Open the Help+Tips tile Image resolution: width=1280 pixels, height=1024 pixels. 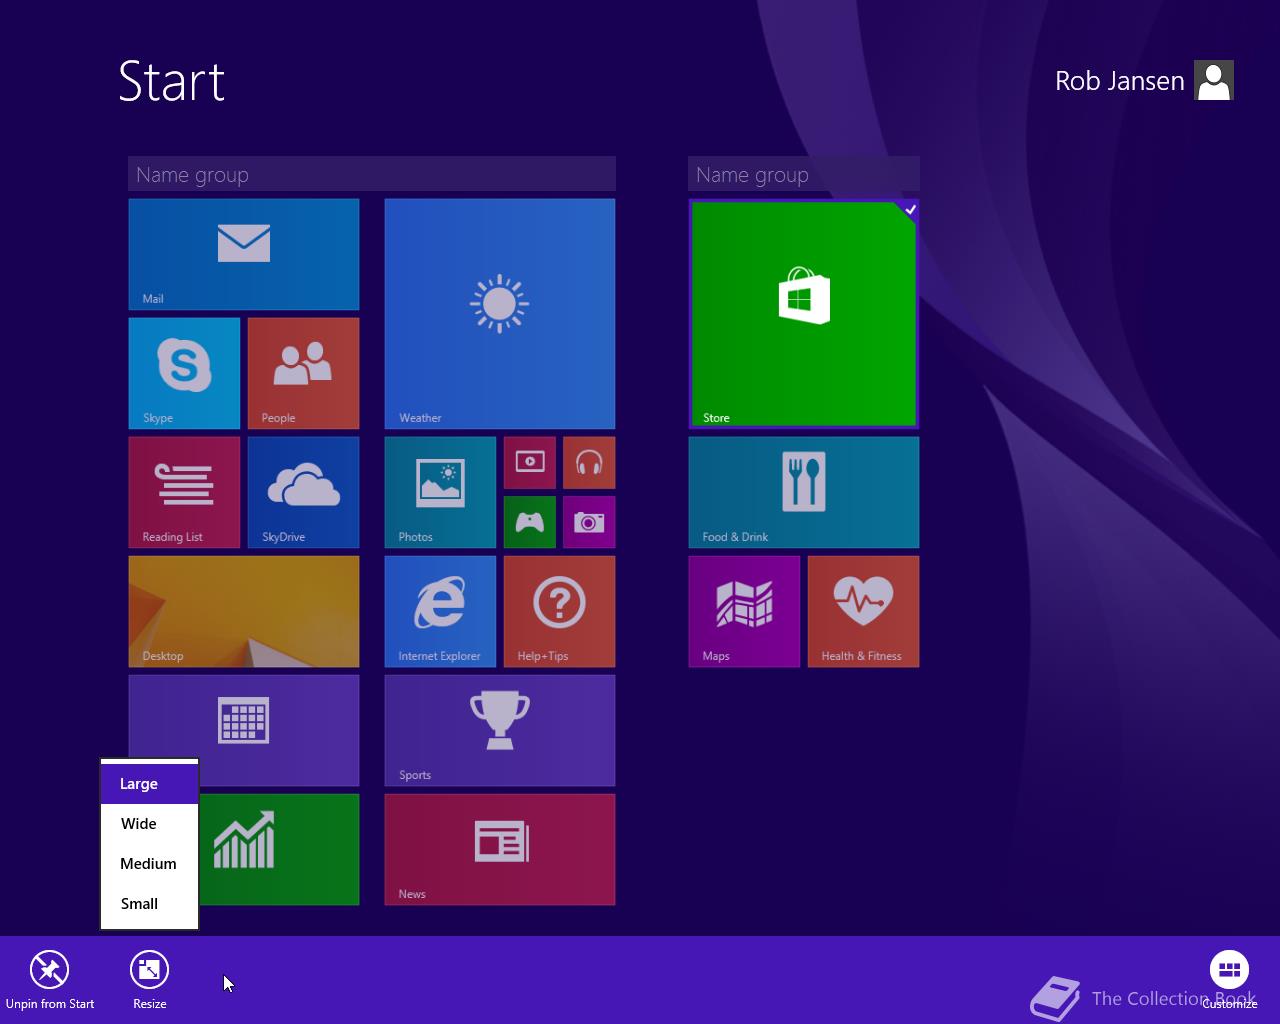click(559, 611)
